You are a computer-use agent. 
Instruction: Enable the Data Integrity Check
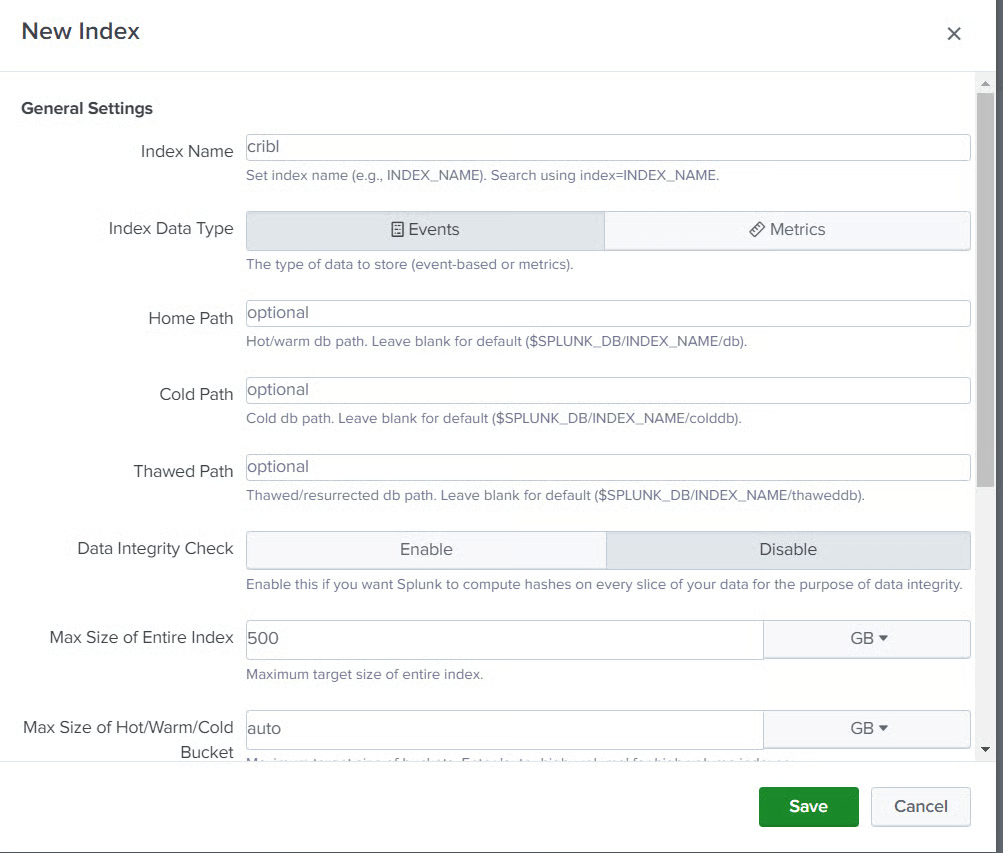(x=426, y=549)
